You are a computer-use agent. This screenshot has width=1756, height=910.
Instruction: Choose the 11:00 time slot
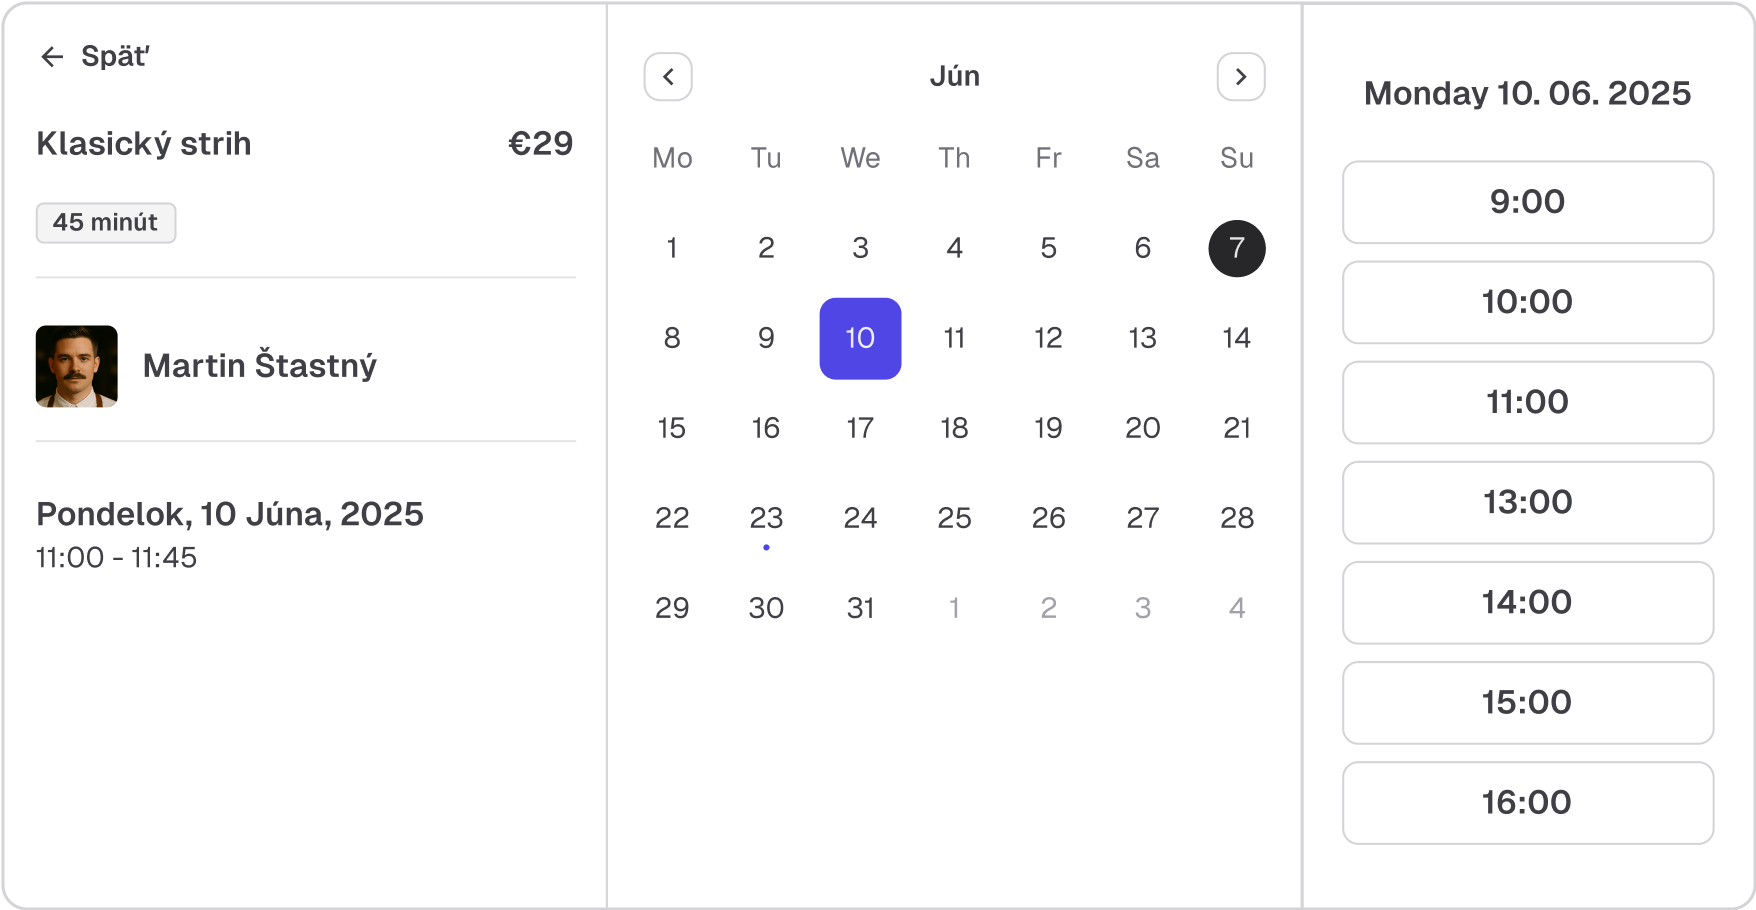(x=1527, y=402)
